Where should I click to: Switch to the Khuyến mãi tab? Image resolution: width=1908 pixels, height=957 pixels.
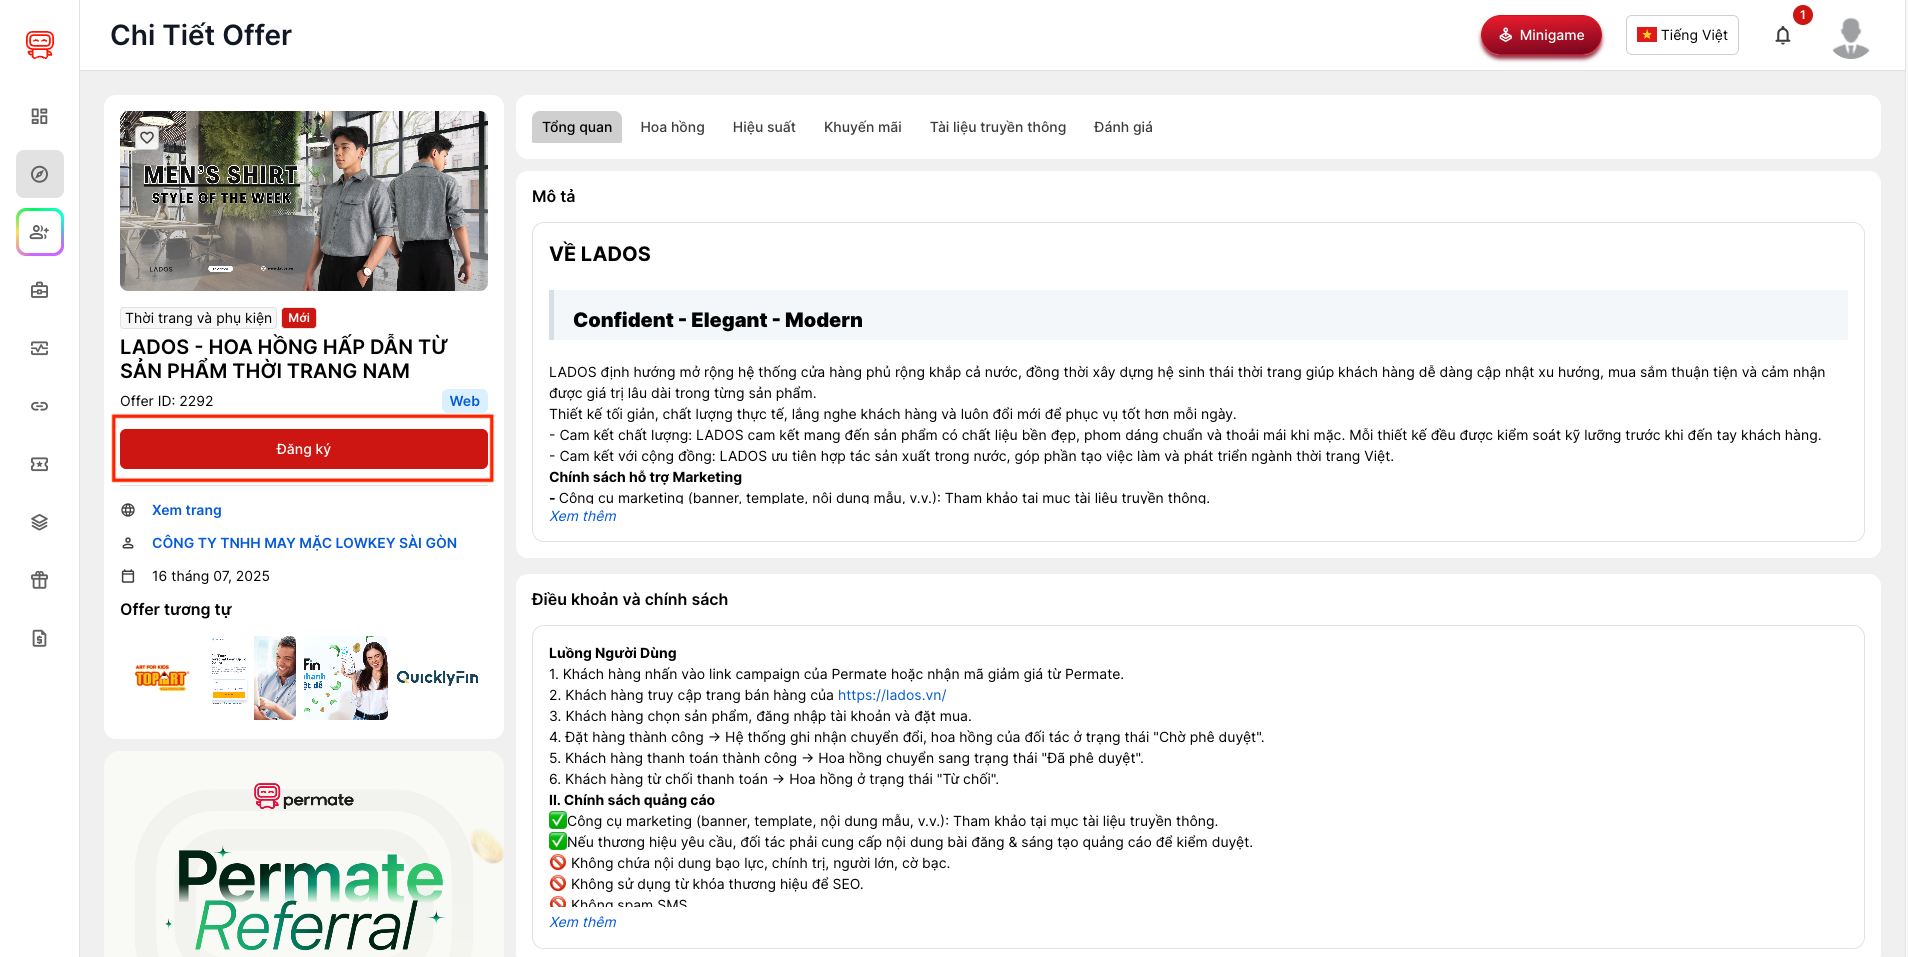tap(862, 127)
